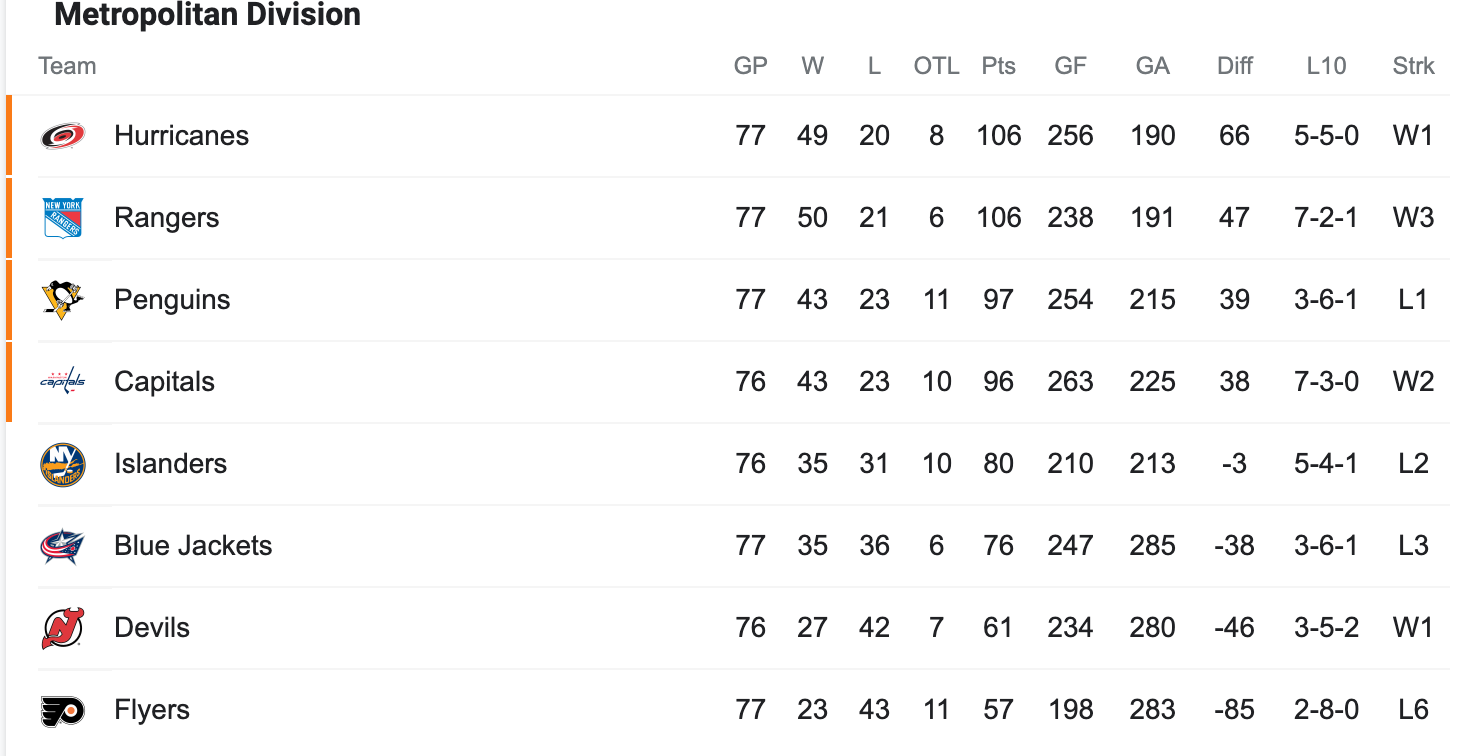Screen dimensions: 1468x756
Task: Open the Islanders logo
Action: 63,464
